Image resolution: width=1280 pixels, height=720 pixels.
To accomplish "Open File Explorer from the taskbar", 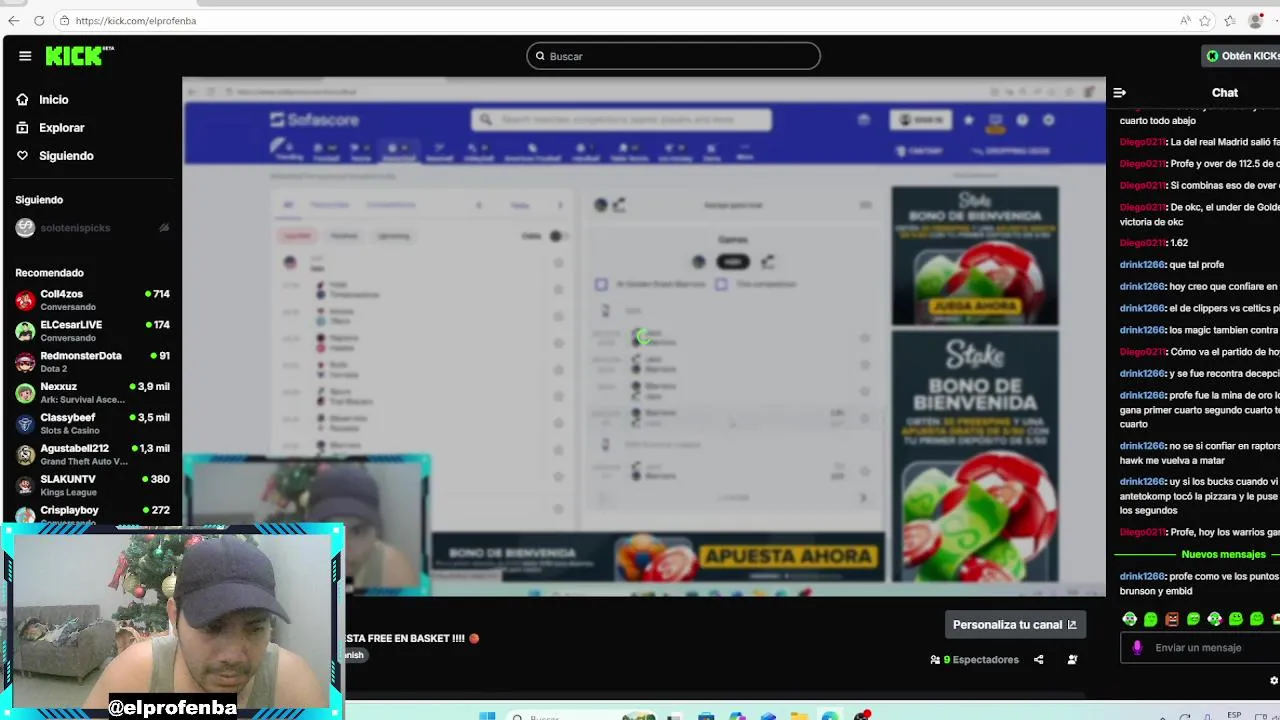I will (799, 716).
